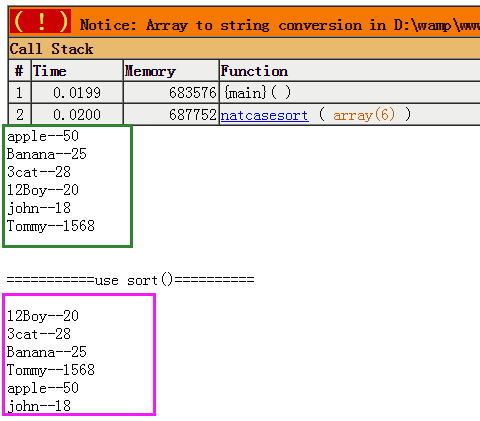Select 'Tommy--1568' in the sort() output

tap(51, 370)
